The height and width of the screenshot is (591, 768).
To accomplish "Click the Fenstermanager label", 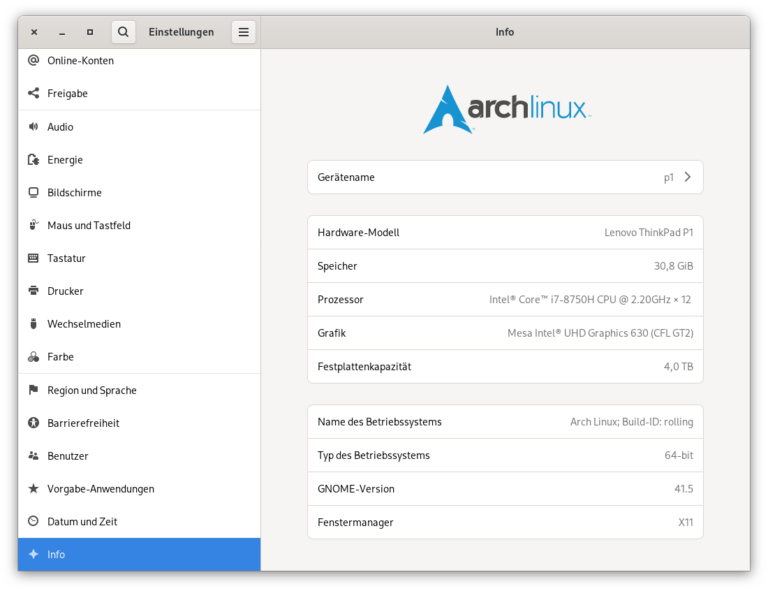I will pyautogui.click(x=355, y=522).
